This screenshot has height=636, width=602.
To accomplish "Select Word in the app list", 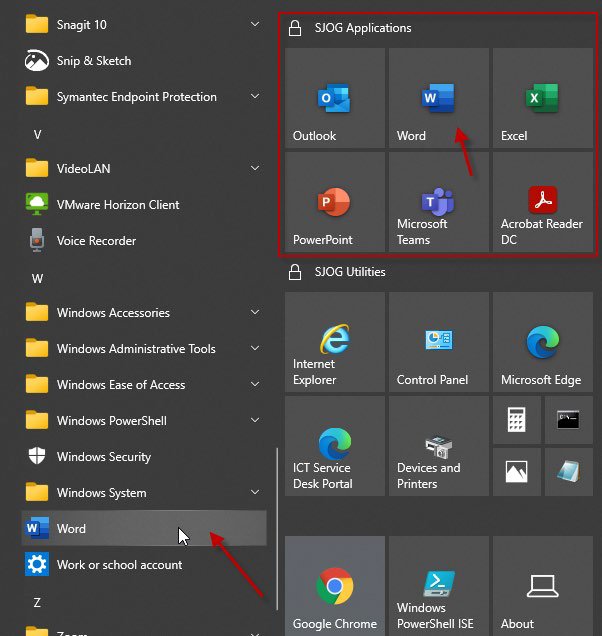I will click(144, 528).
